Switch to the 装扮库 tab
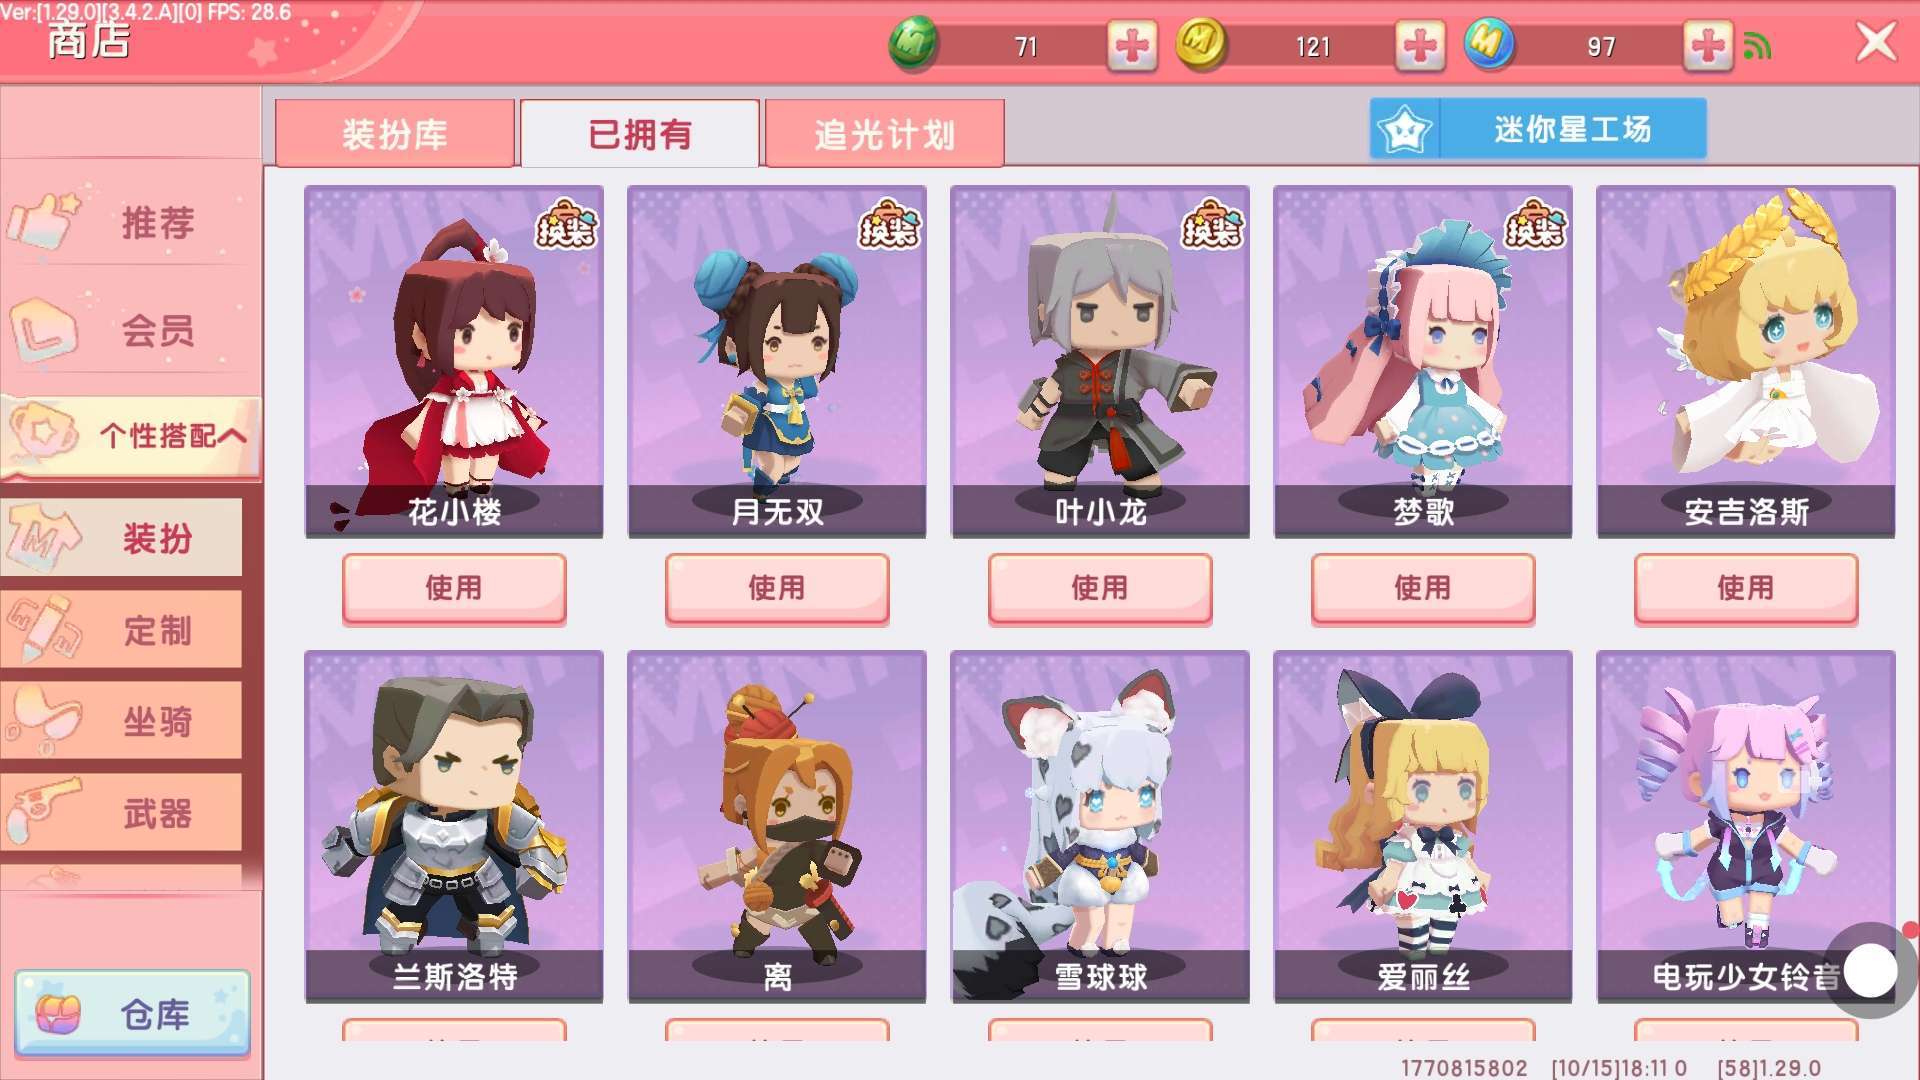1920x1080 pixels. (395, 133)
